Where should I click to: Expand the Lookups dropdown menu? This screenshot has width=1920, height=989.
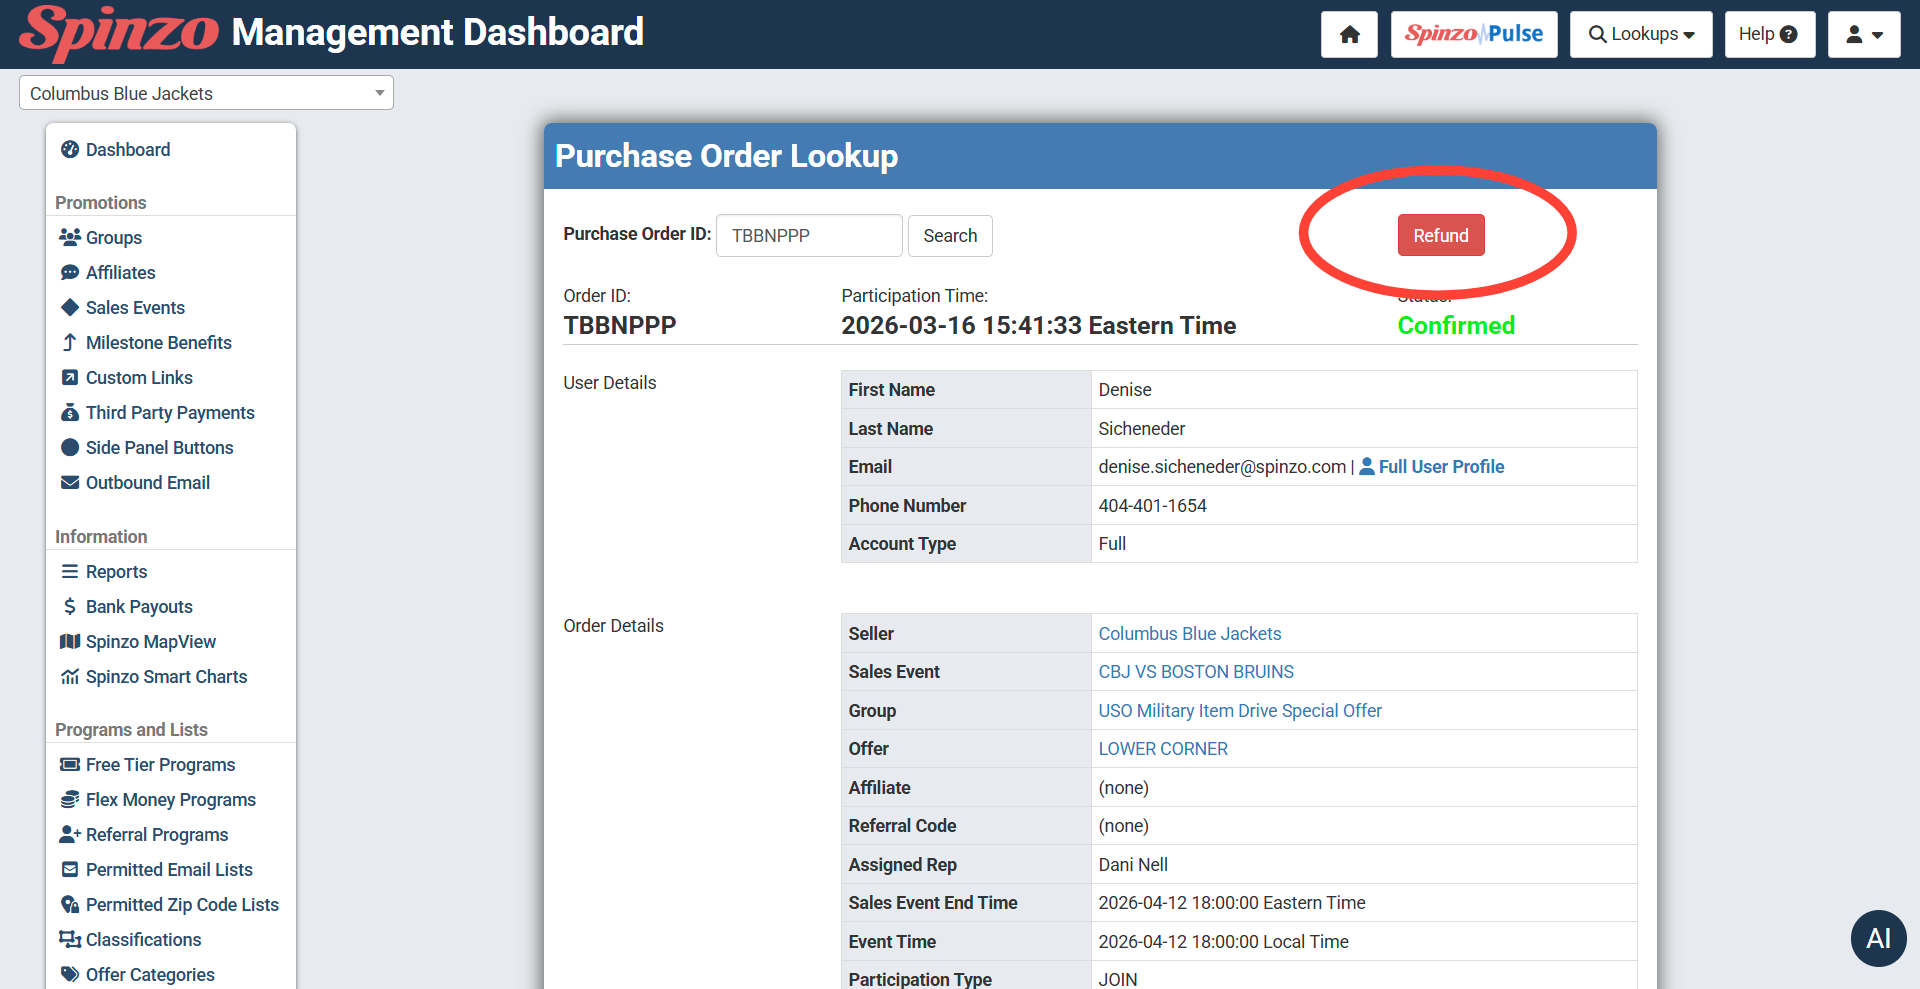(1640, 35)
